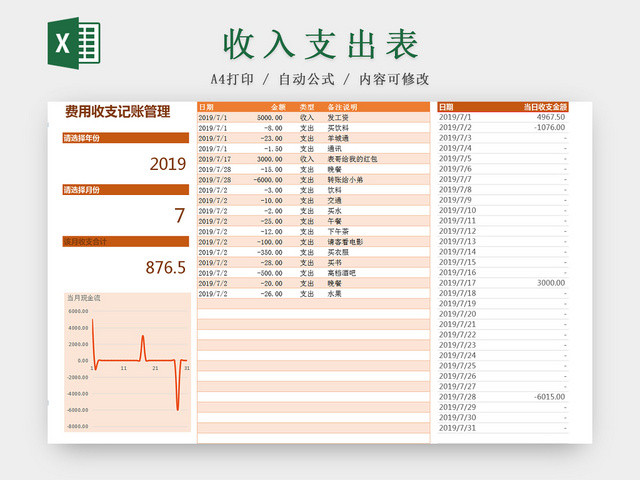This screenshot has width=640, height=480.
Task: Click the 请选择年份 header bar
Action: 126,138
